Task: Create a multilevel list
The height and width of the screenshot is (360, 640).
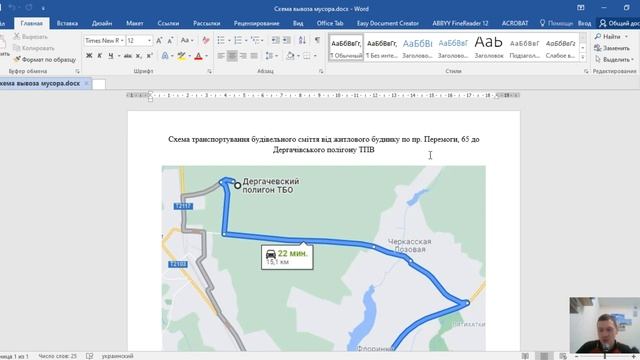Action: pyautogui.click(x=256, y=40)
